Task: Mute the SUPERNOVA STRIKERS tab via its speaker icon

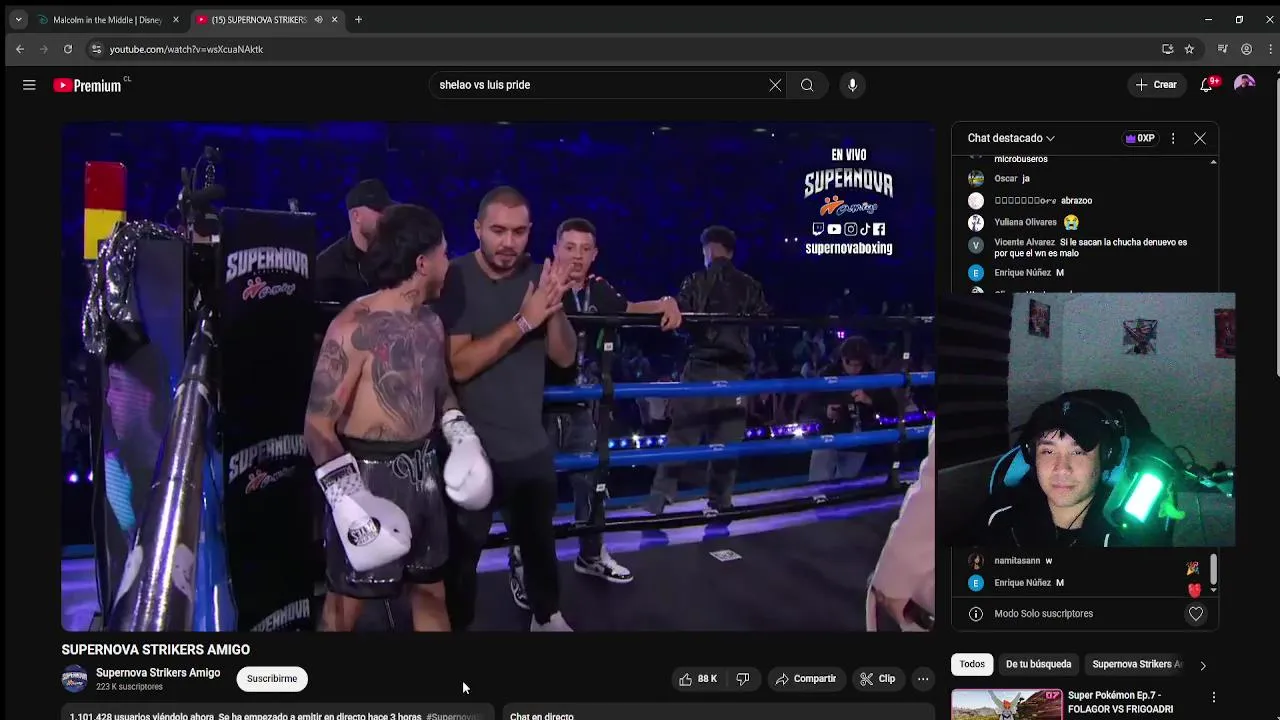Action: [x=318, y=20]
